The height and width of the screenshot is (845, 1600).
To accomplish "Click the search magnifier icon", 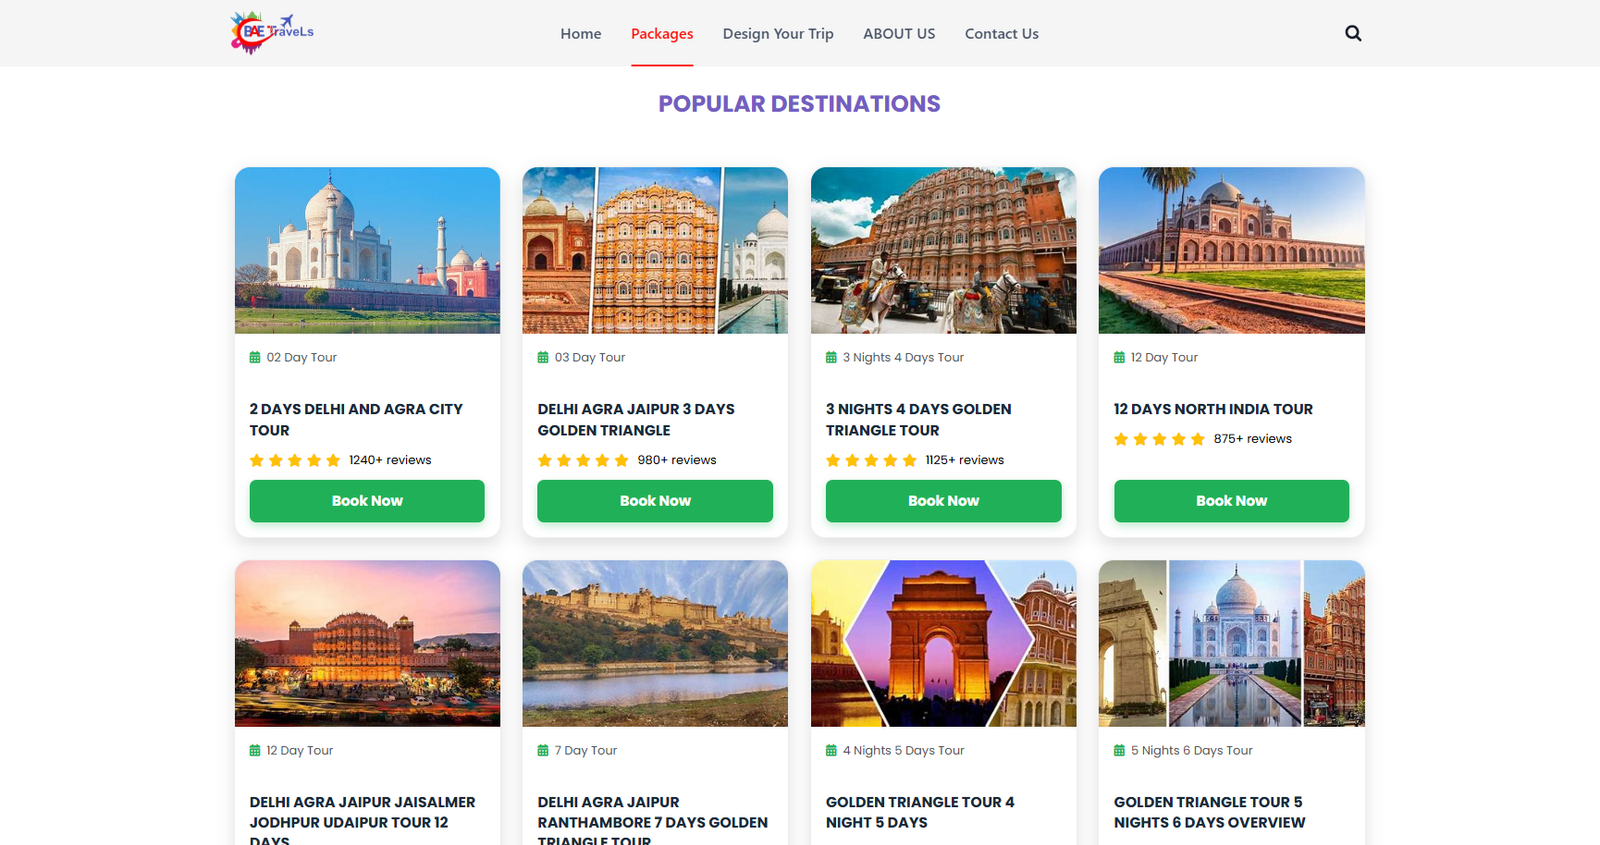I will (1353, 33).
